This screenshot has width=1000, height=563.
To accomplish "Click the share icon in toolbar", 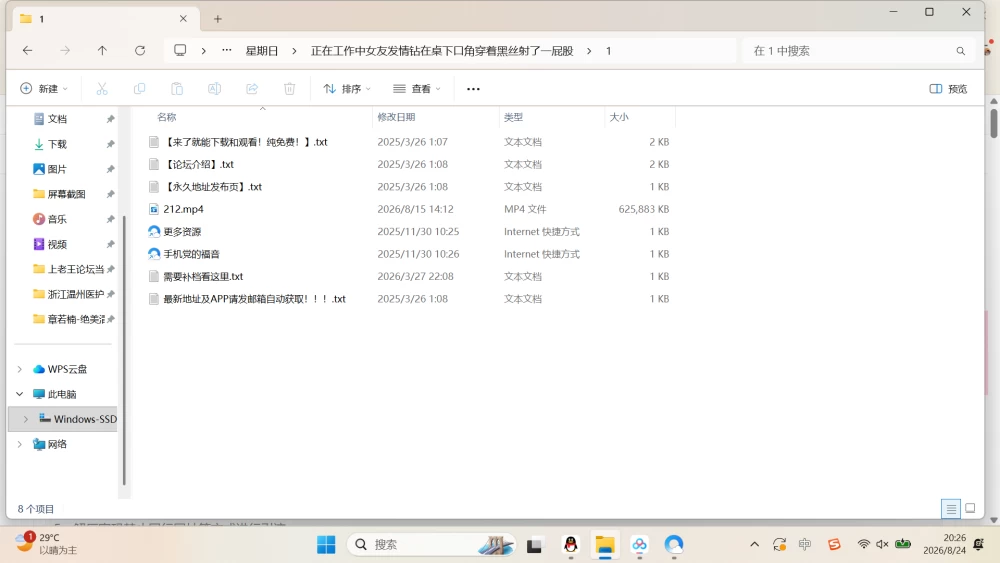I will 252,89.
